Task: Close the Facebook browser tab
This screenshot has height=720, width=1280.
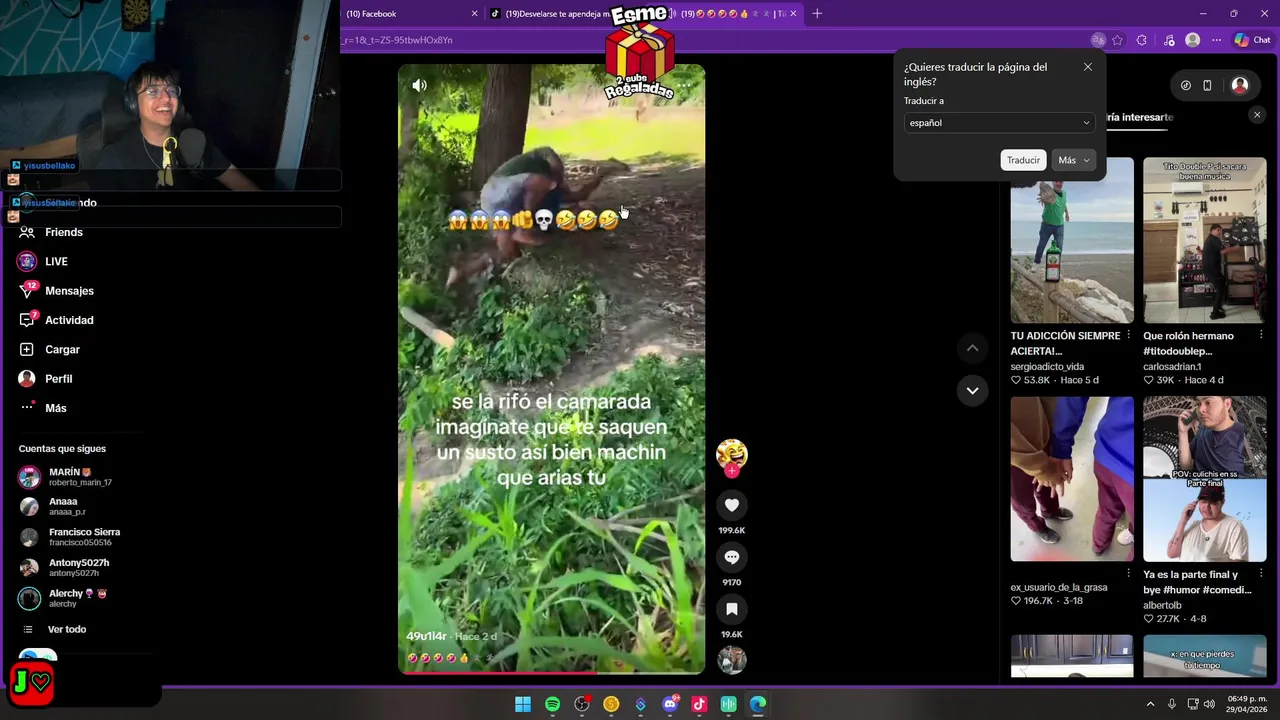Action: click(474, 14)
